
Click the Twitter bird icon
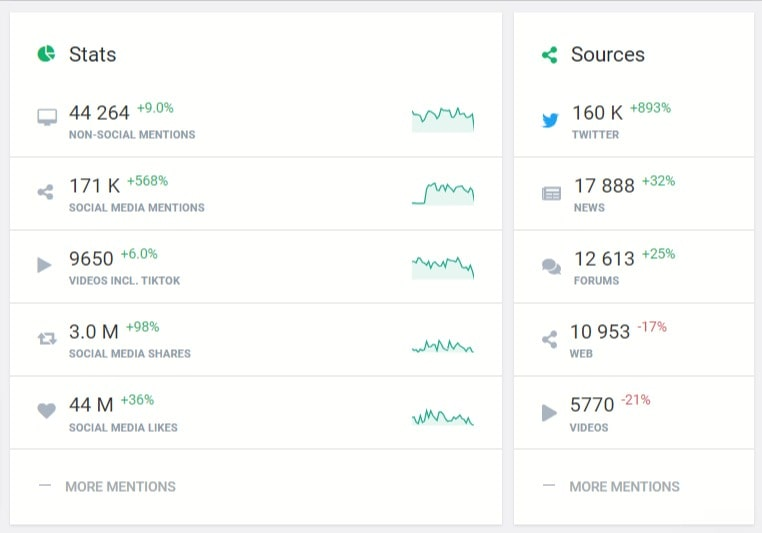point(550,120)
